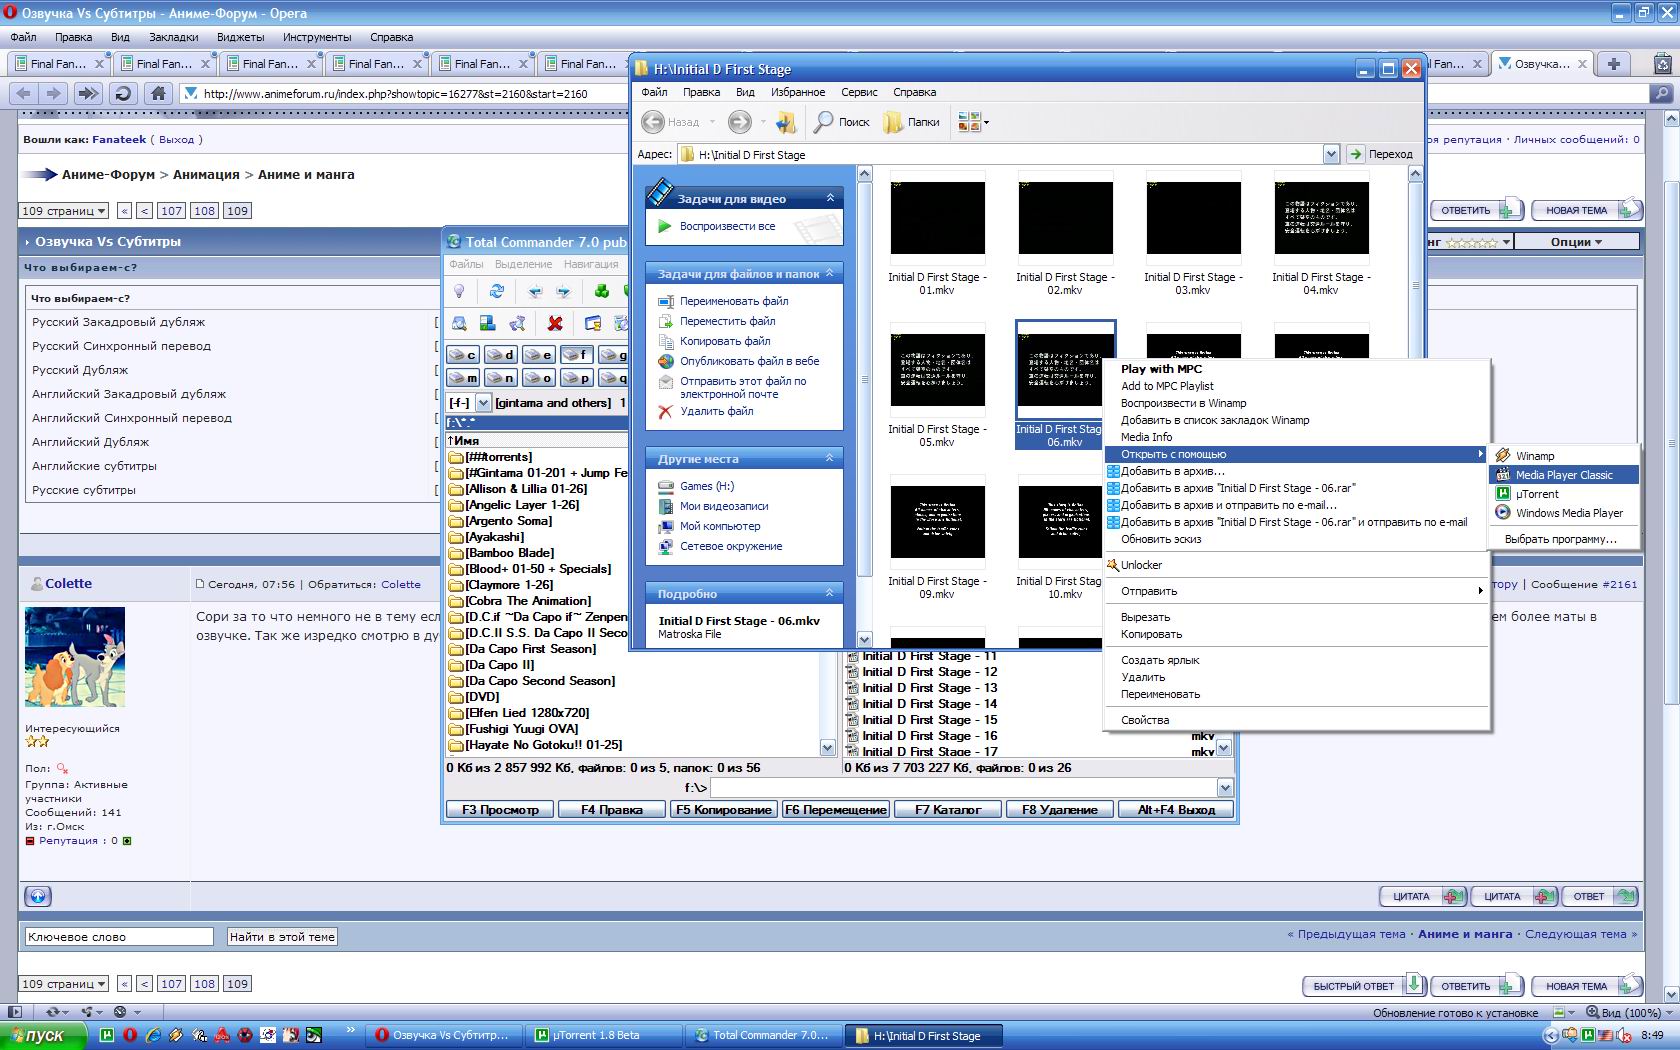Click the Opera Reload button
Image resolution: width=1680 pixels, height=1050 pixels.
click(123, 93)
